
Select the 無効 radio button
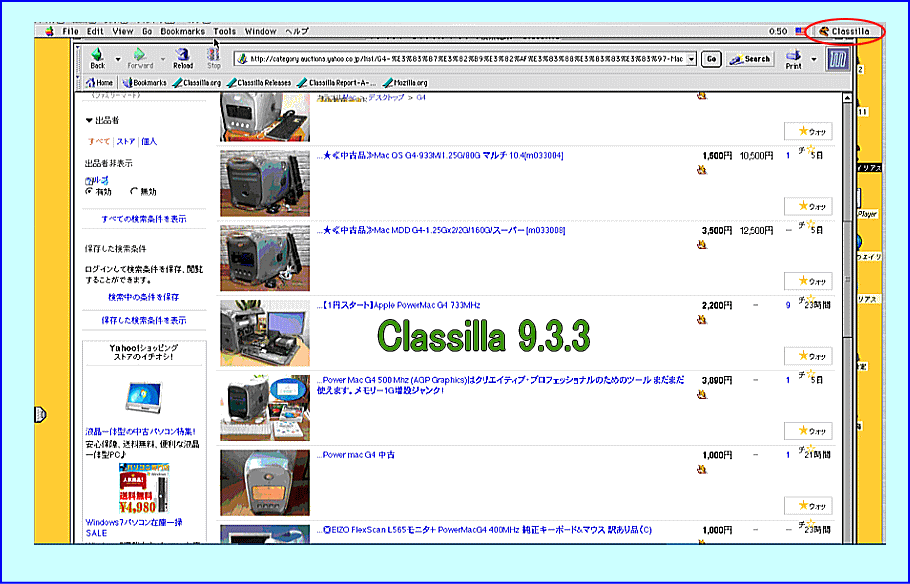coord(130,190)
